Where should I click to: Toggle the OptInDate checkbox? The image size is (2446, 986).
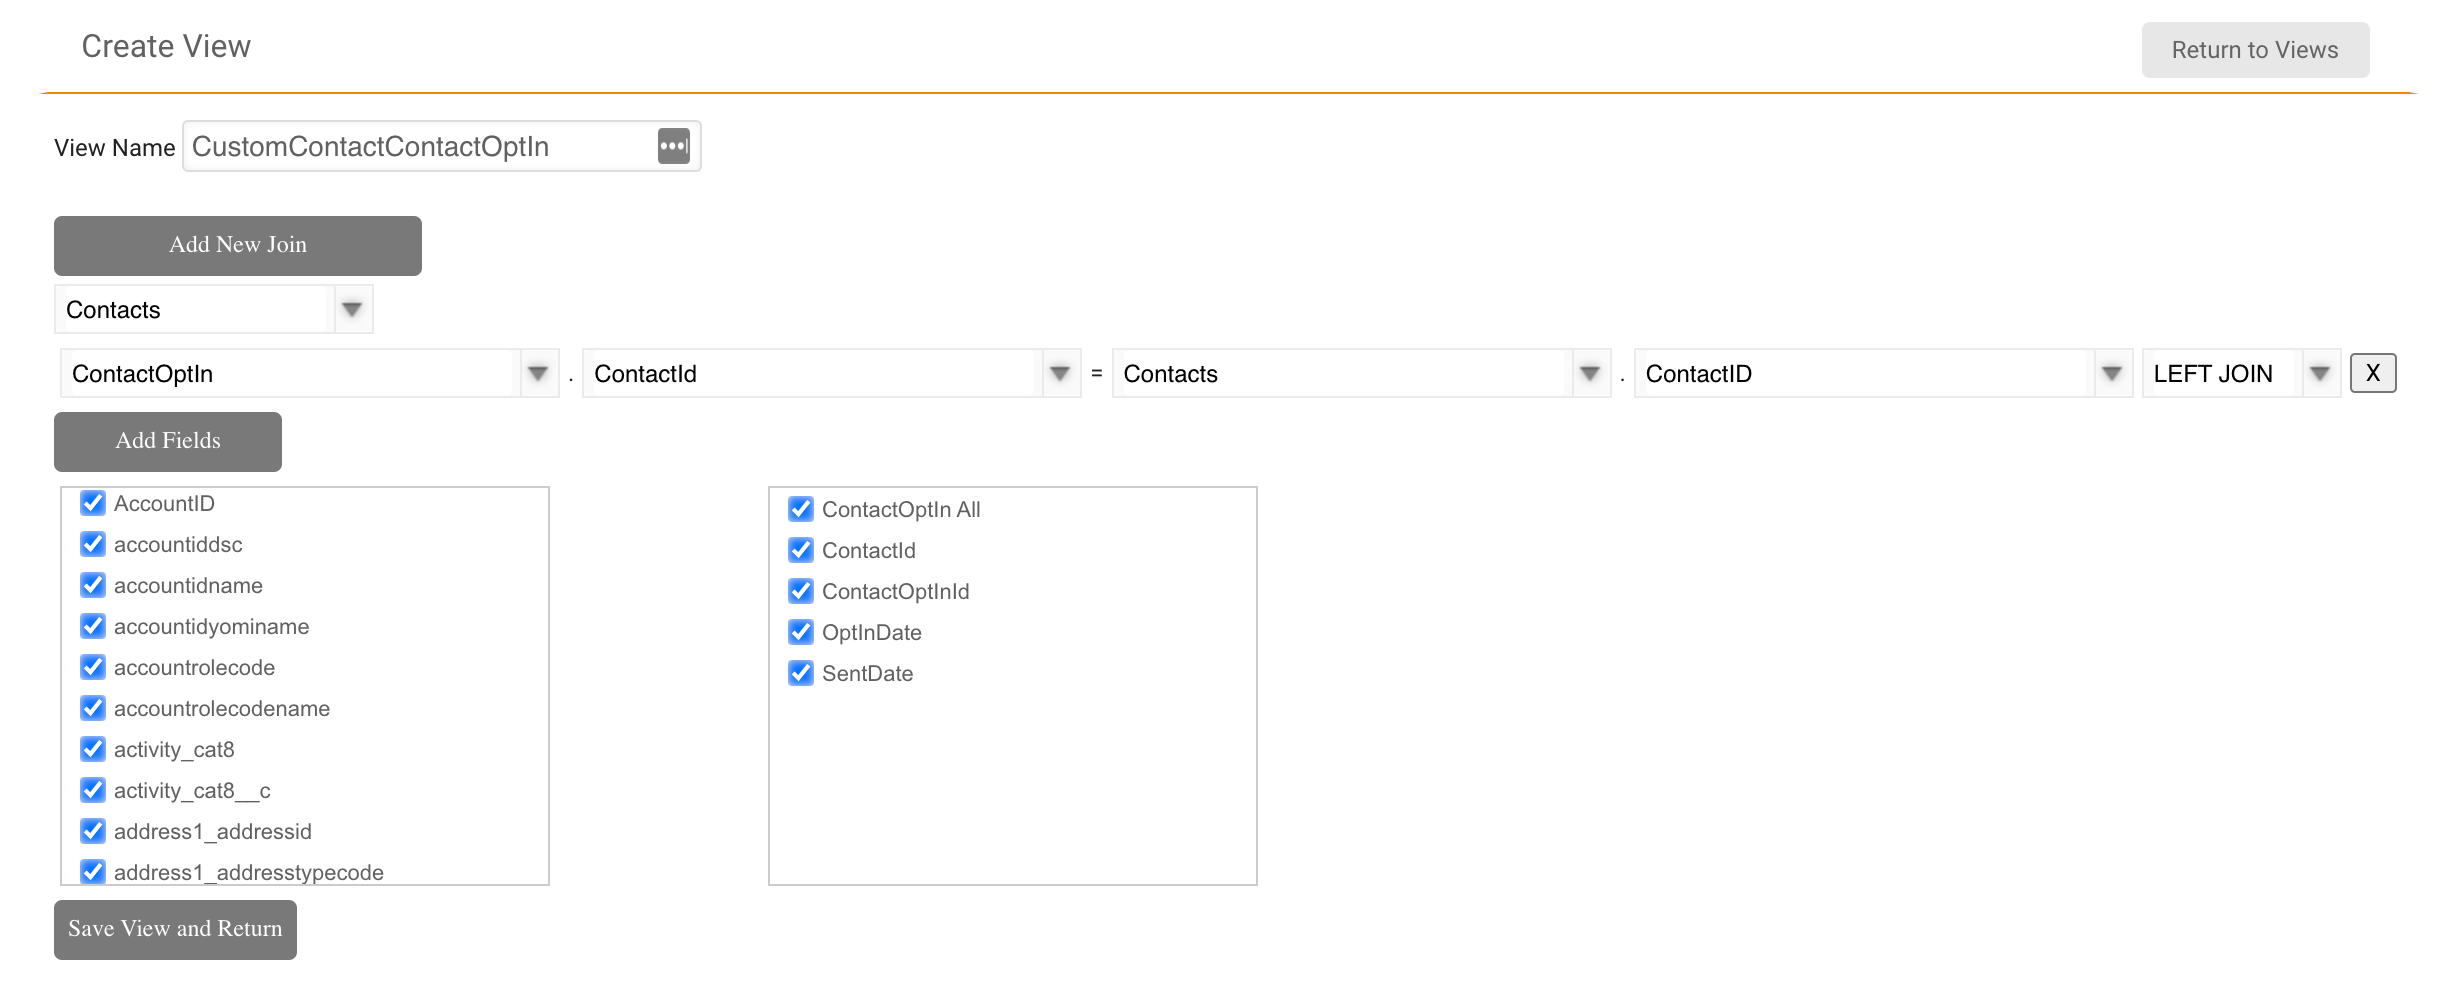pyautogui.click(x=801, y=632)
